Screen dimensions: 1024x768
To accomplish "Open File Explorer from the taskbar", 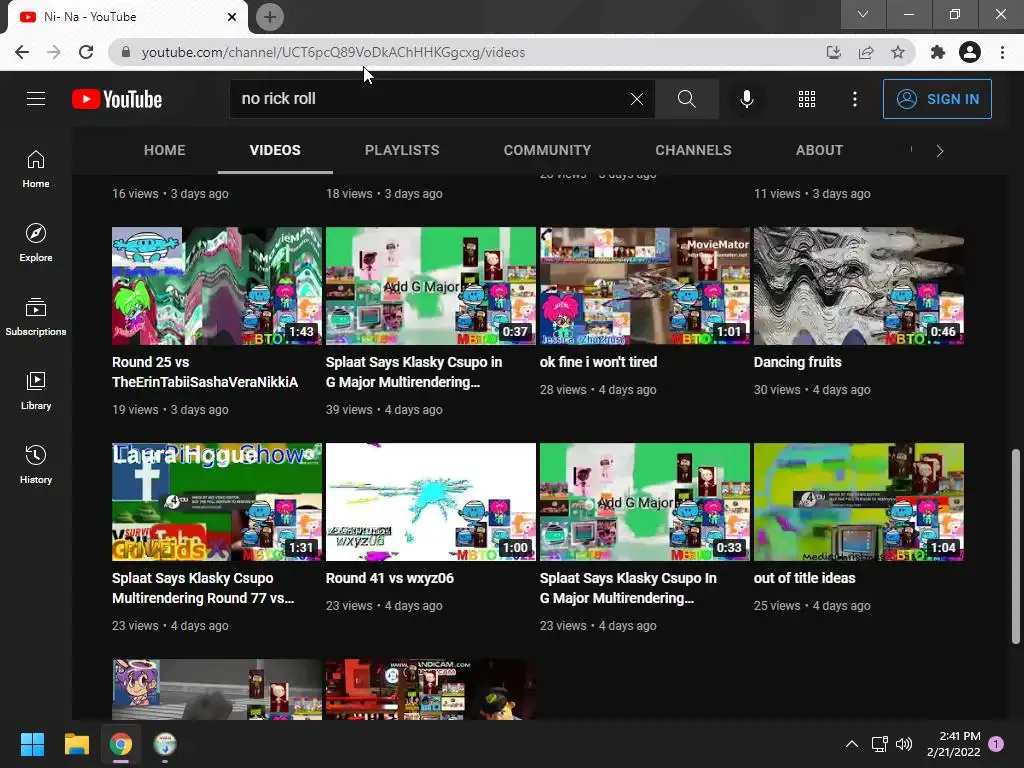I will (76, 744).
